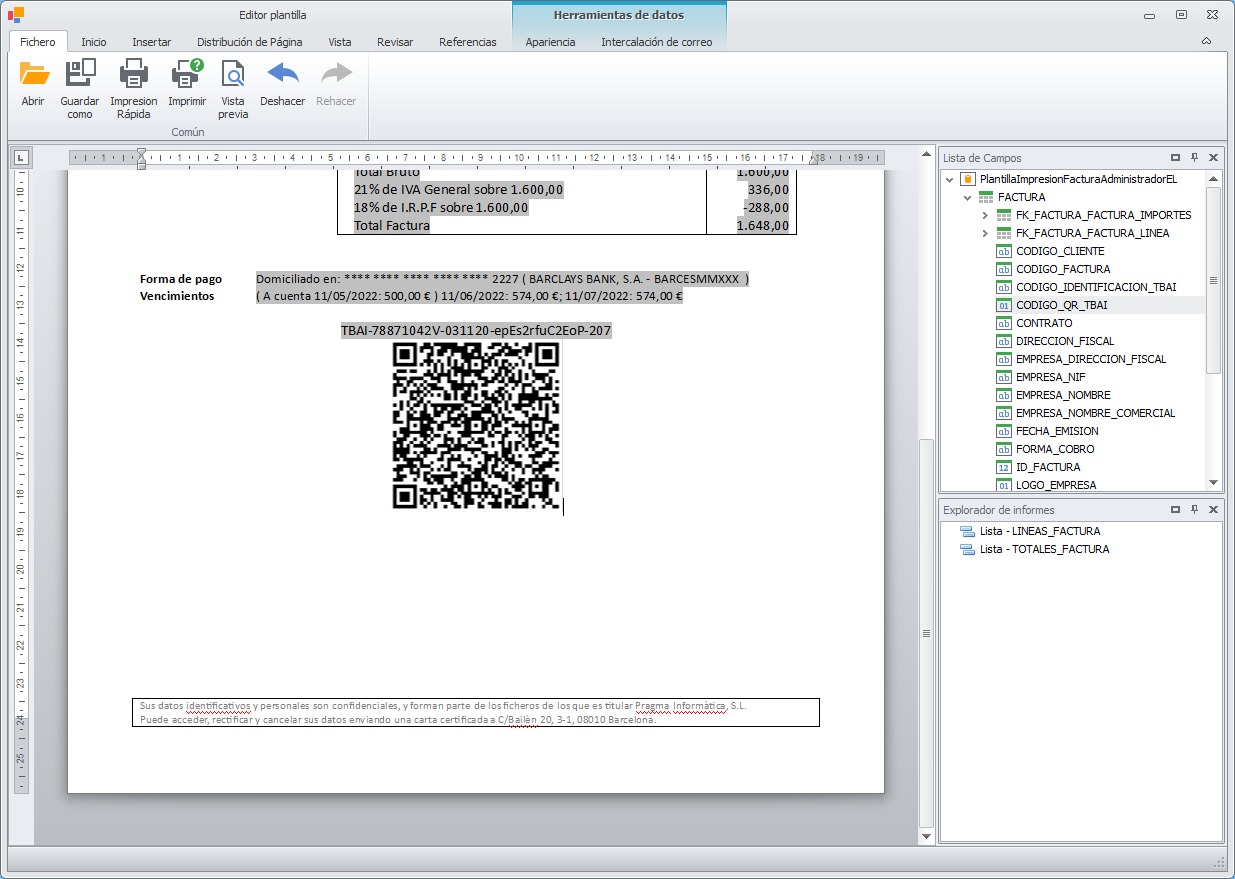Open Vista previa print preview
1235x879 pixels.
point(233,74)
